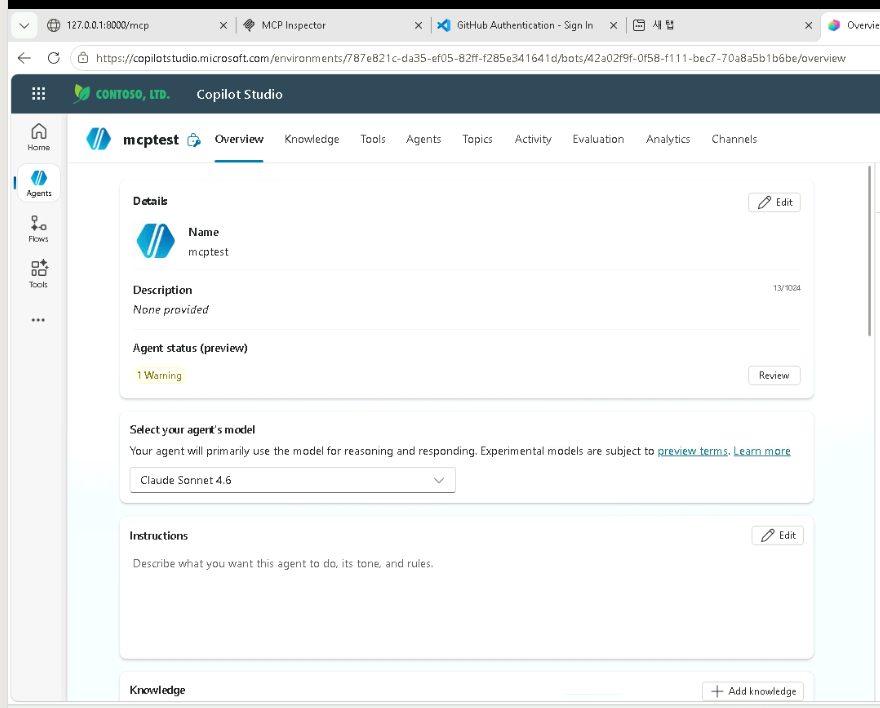The image size is (880, 708).
Task: Click Review for agent status
Action: coord(774,375)
